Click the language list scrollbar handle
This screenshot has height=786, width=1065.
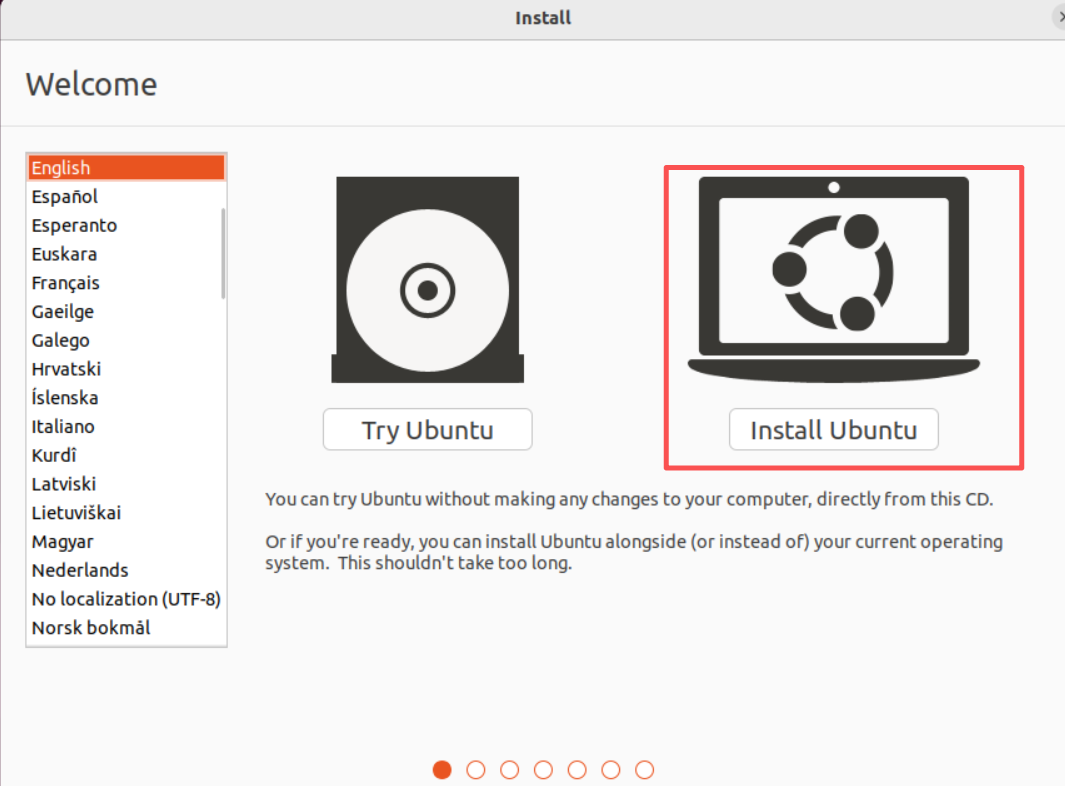223,253
